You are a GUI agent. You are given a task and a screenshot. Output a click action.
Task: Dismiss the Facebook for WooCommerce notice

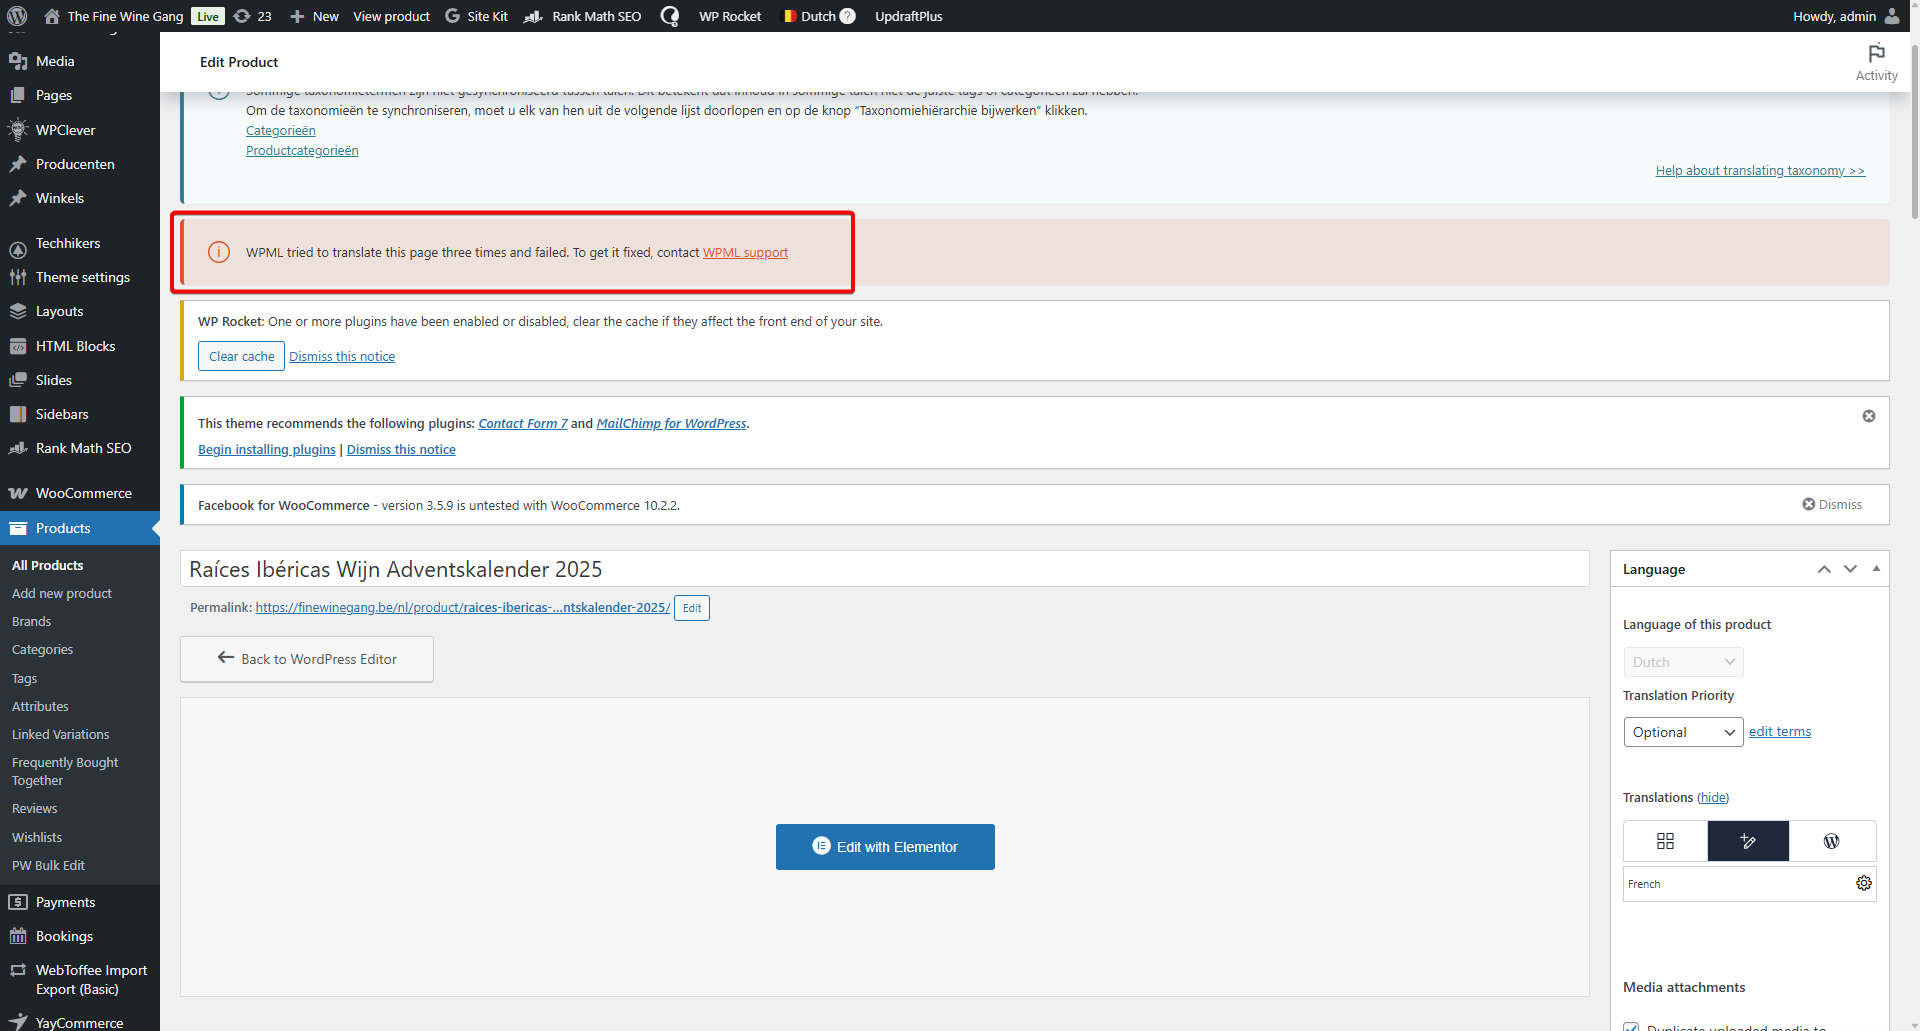(x=1832, y=505)
